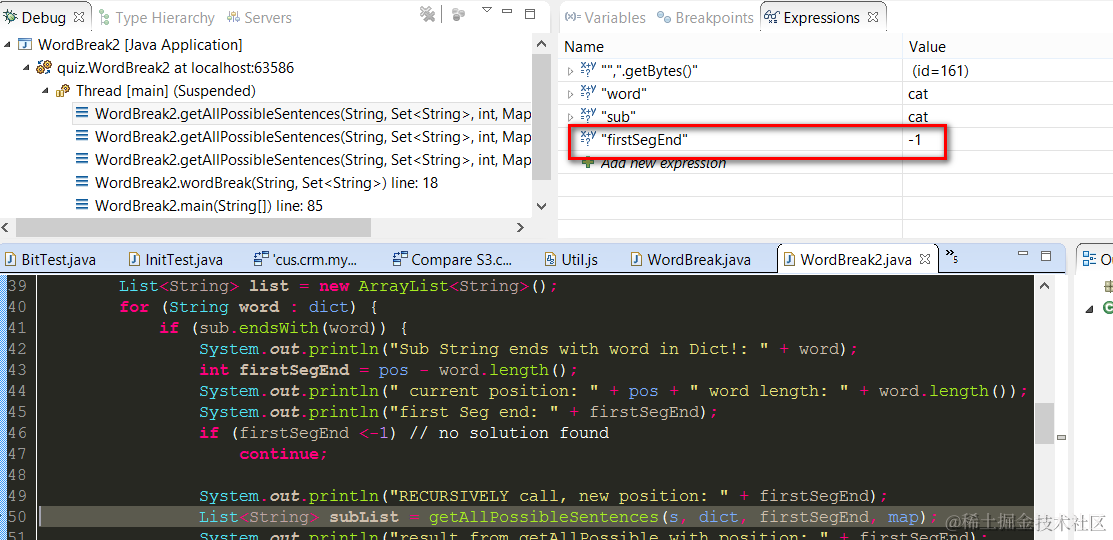Click the watch icon beside "sub"
Screen dimensions: 1113x540
point(588,115)
